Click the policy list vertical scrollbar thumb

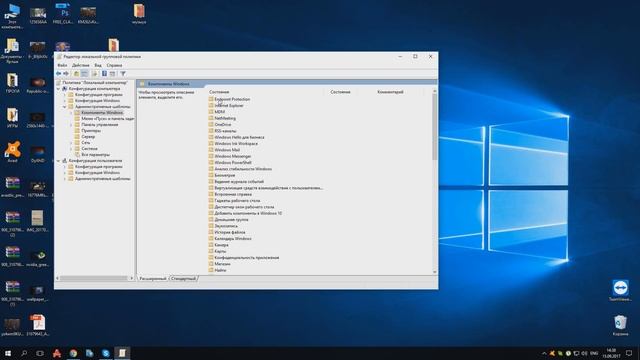coord(434,127)
